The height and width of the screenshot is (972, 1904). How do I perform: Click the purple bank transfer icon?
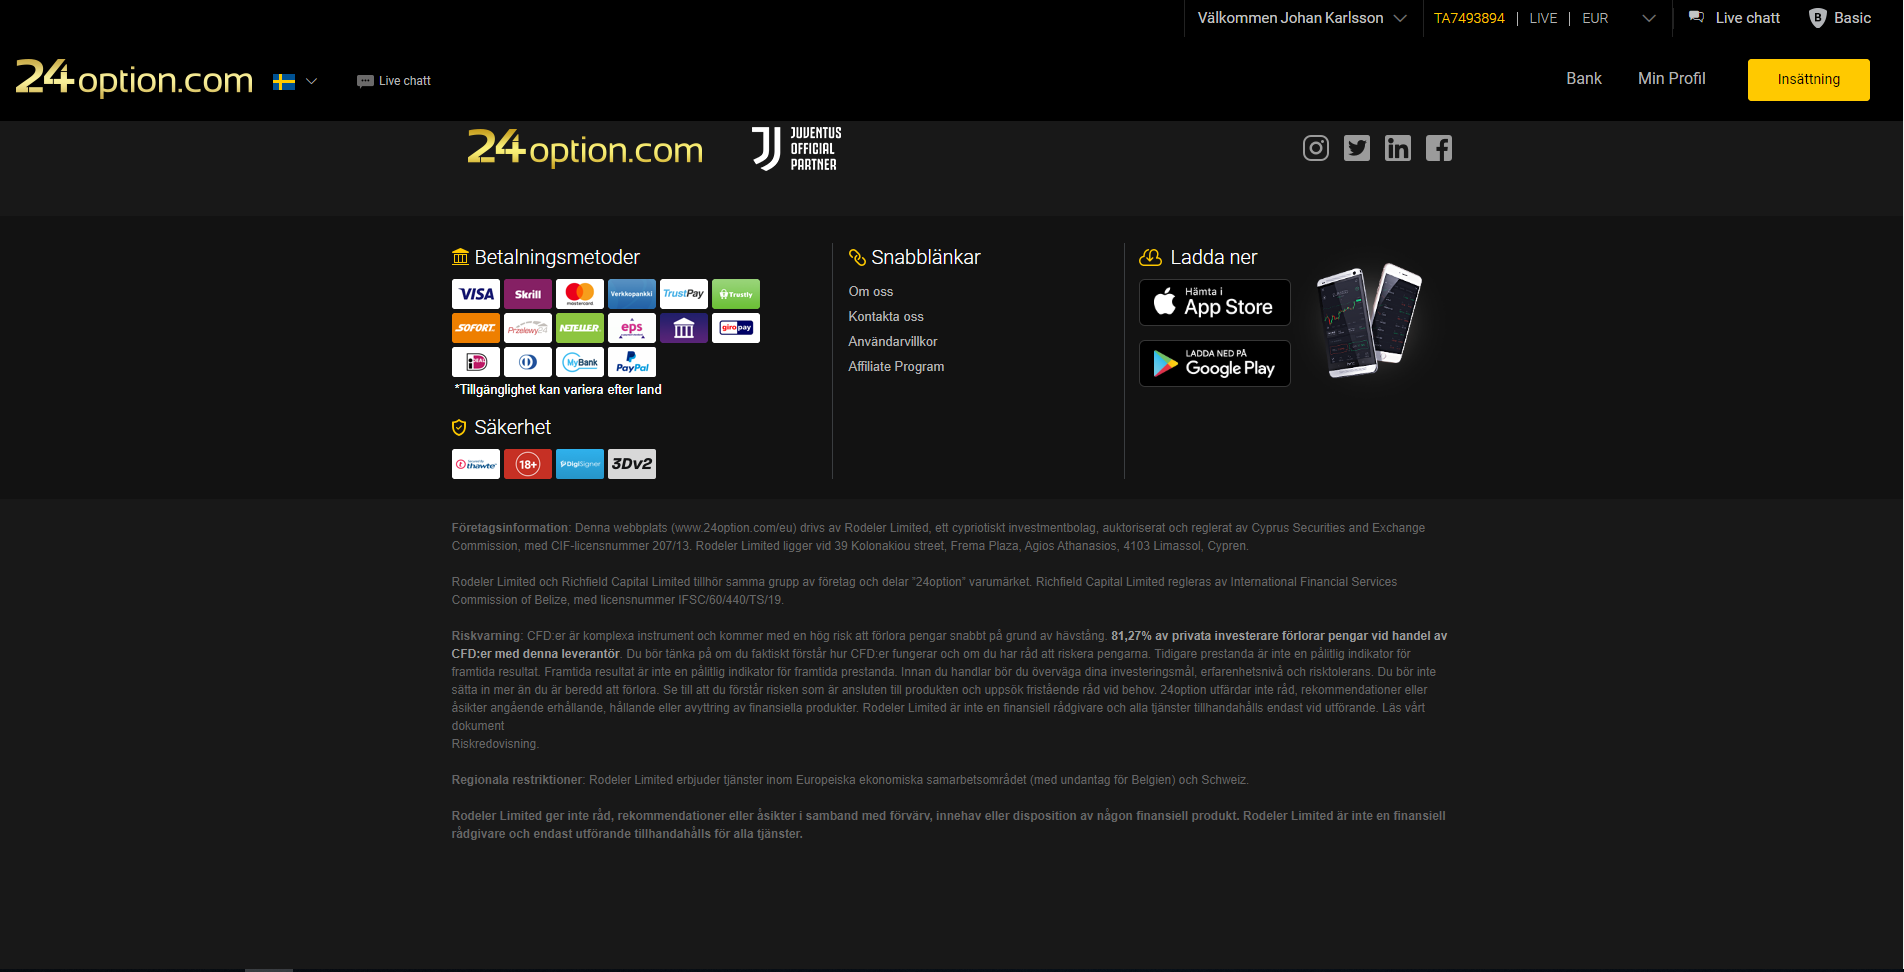(684, 328)
